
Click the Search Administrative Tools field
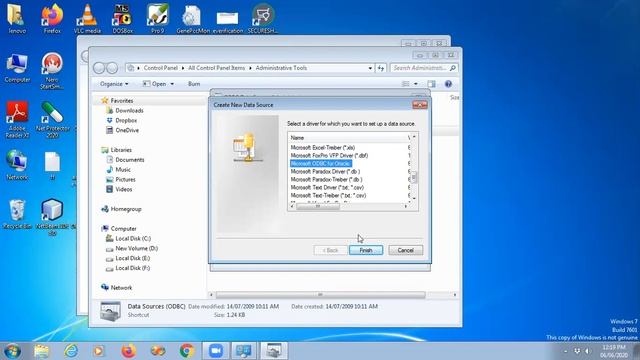tap(424, 68)
